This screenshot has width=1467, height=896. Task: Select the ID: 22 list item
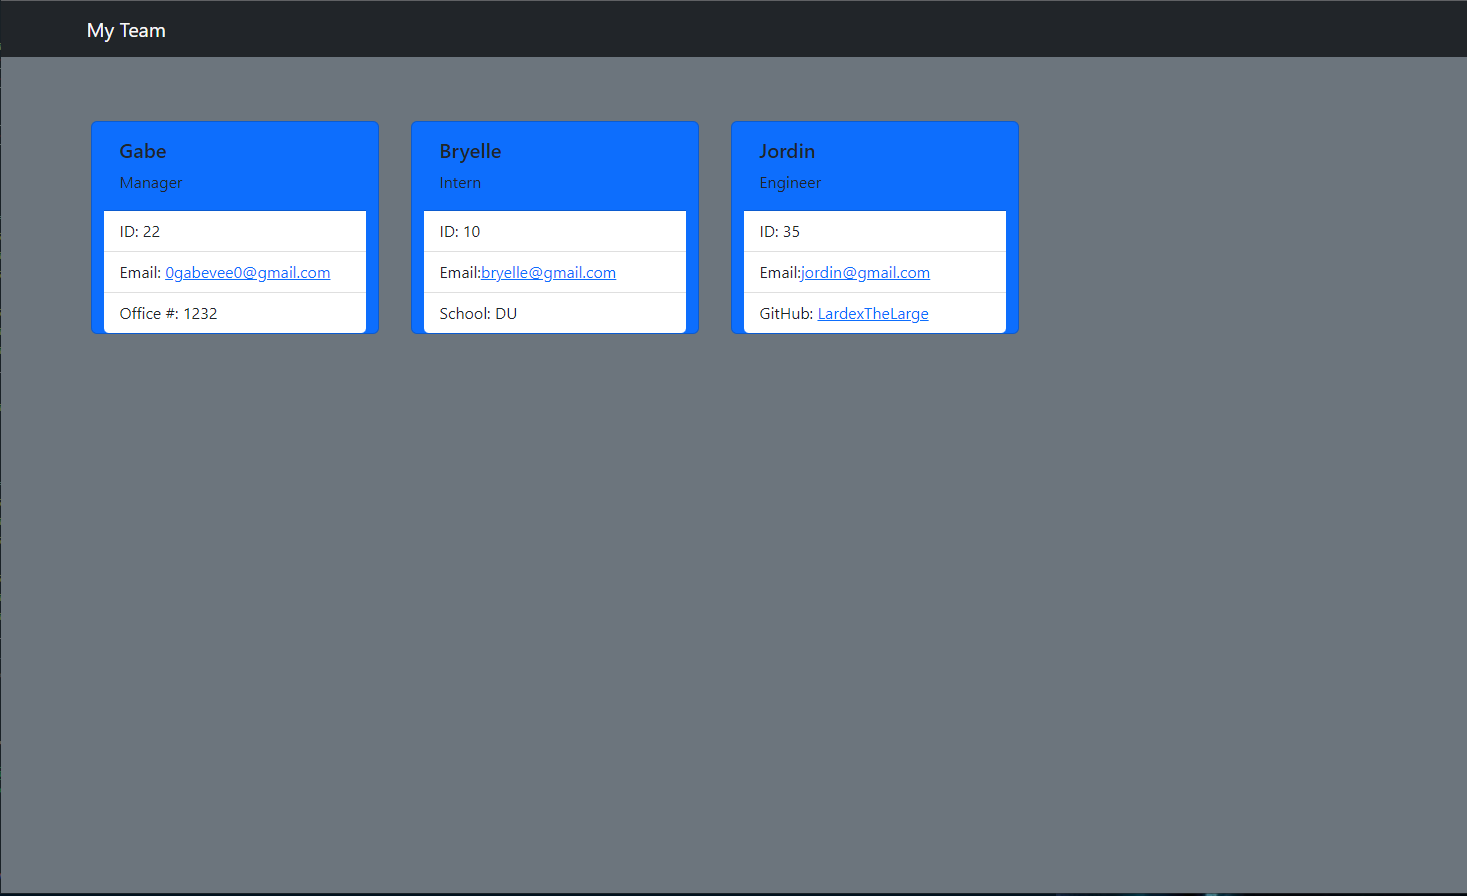[235, 231]
